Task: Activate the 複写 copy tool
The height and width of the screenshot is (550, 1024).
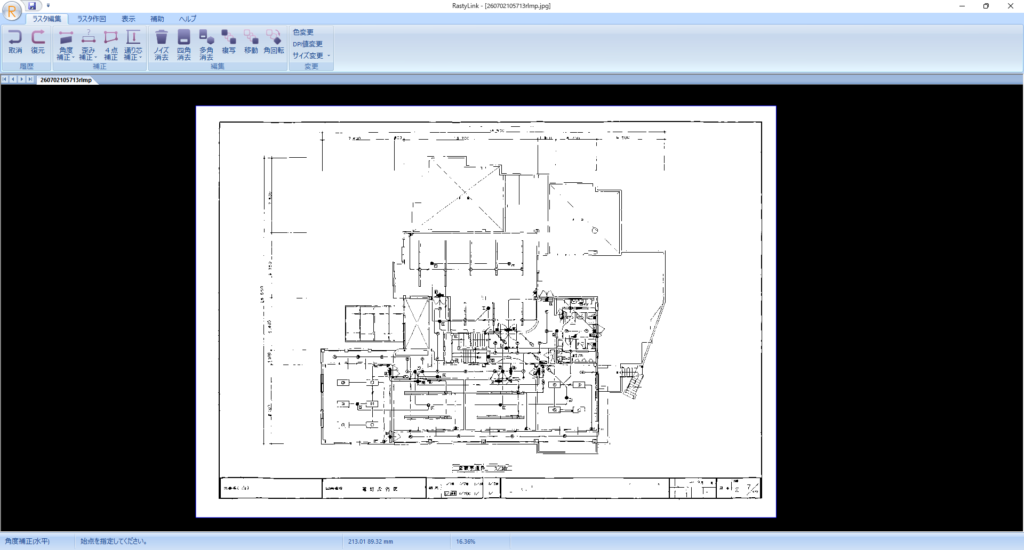Action: point(229,41)
